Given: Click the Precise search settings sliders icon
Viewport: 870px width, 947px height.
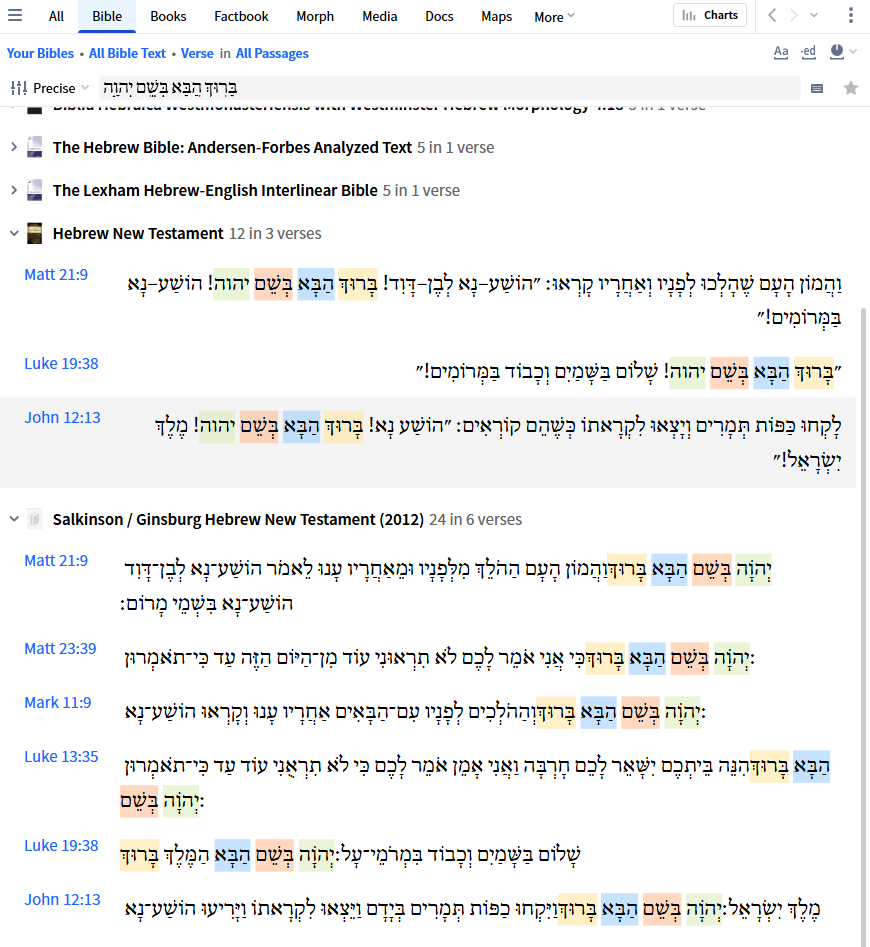Looking at the screenshot, I should coord(19,88).
